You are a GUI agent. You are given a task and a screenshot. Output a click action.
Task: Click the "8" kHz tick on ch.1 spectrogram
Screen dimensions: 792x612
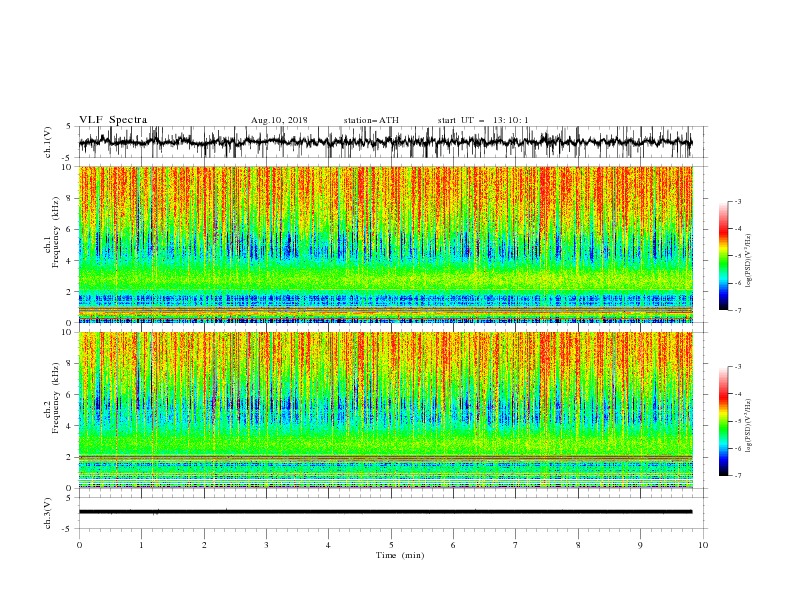tap(71, 198)
